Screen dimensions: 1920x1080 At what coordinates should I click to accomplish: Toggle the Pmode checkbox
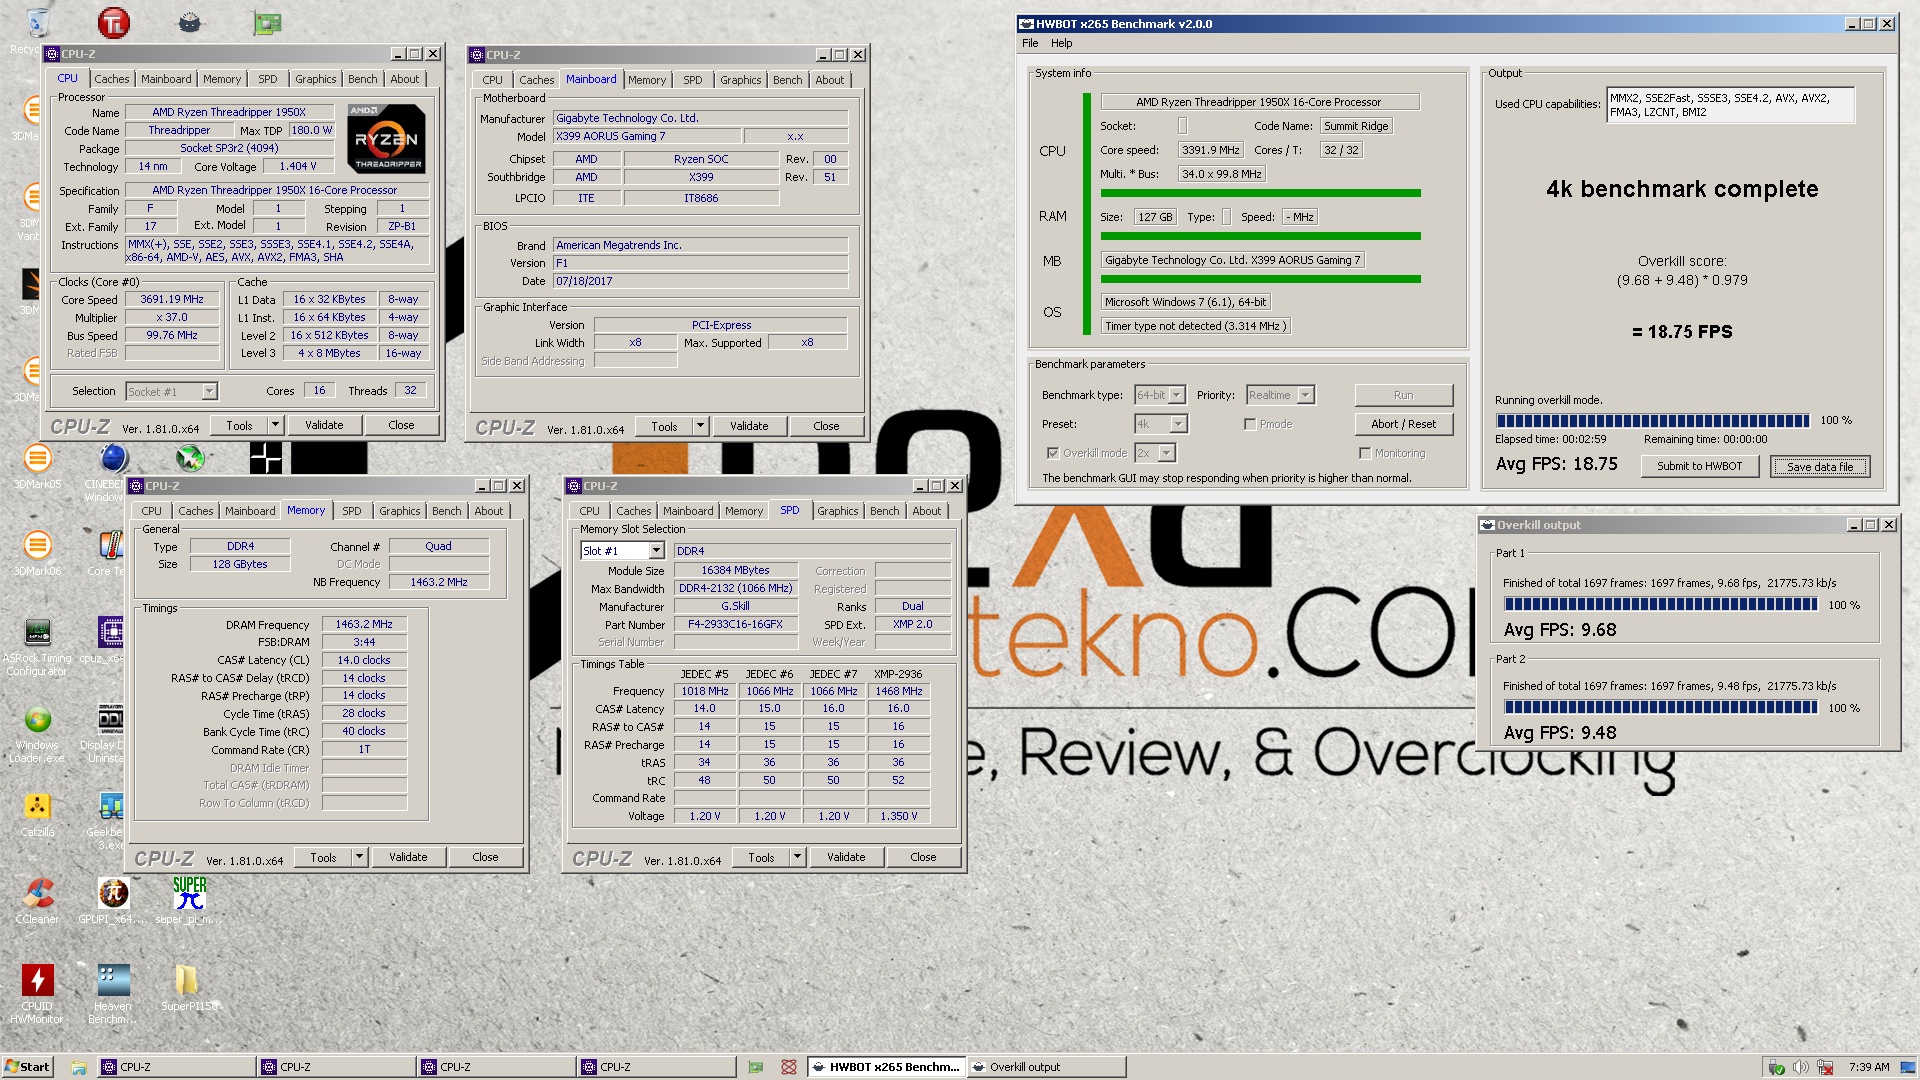1250,424
